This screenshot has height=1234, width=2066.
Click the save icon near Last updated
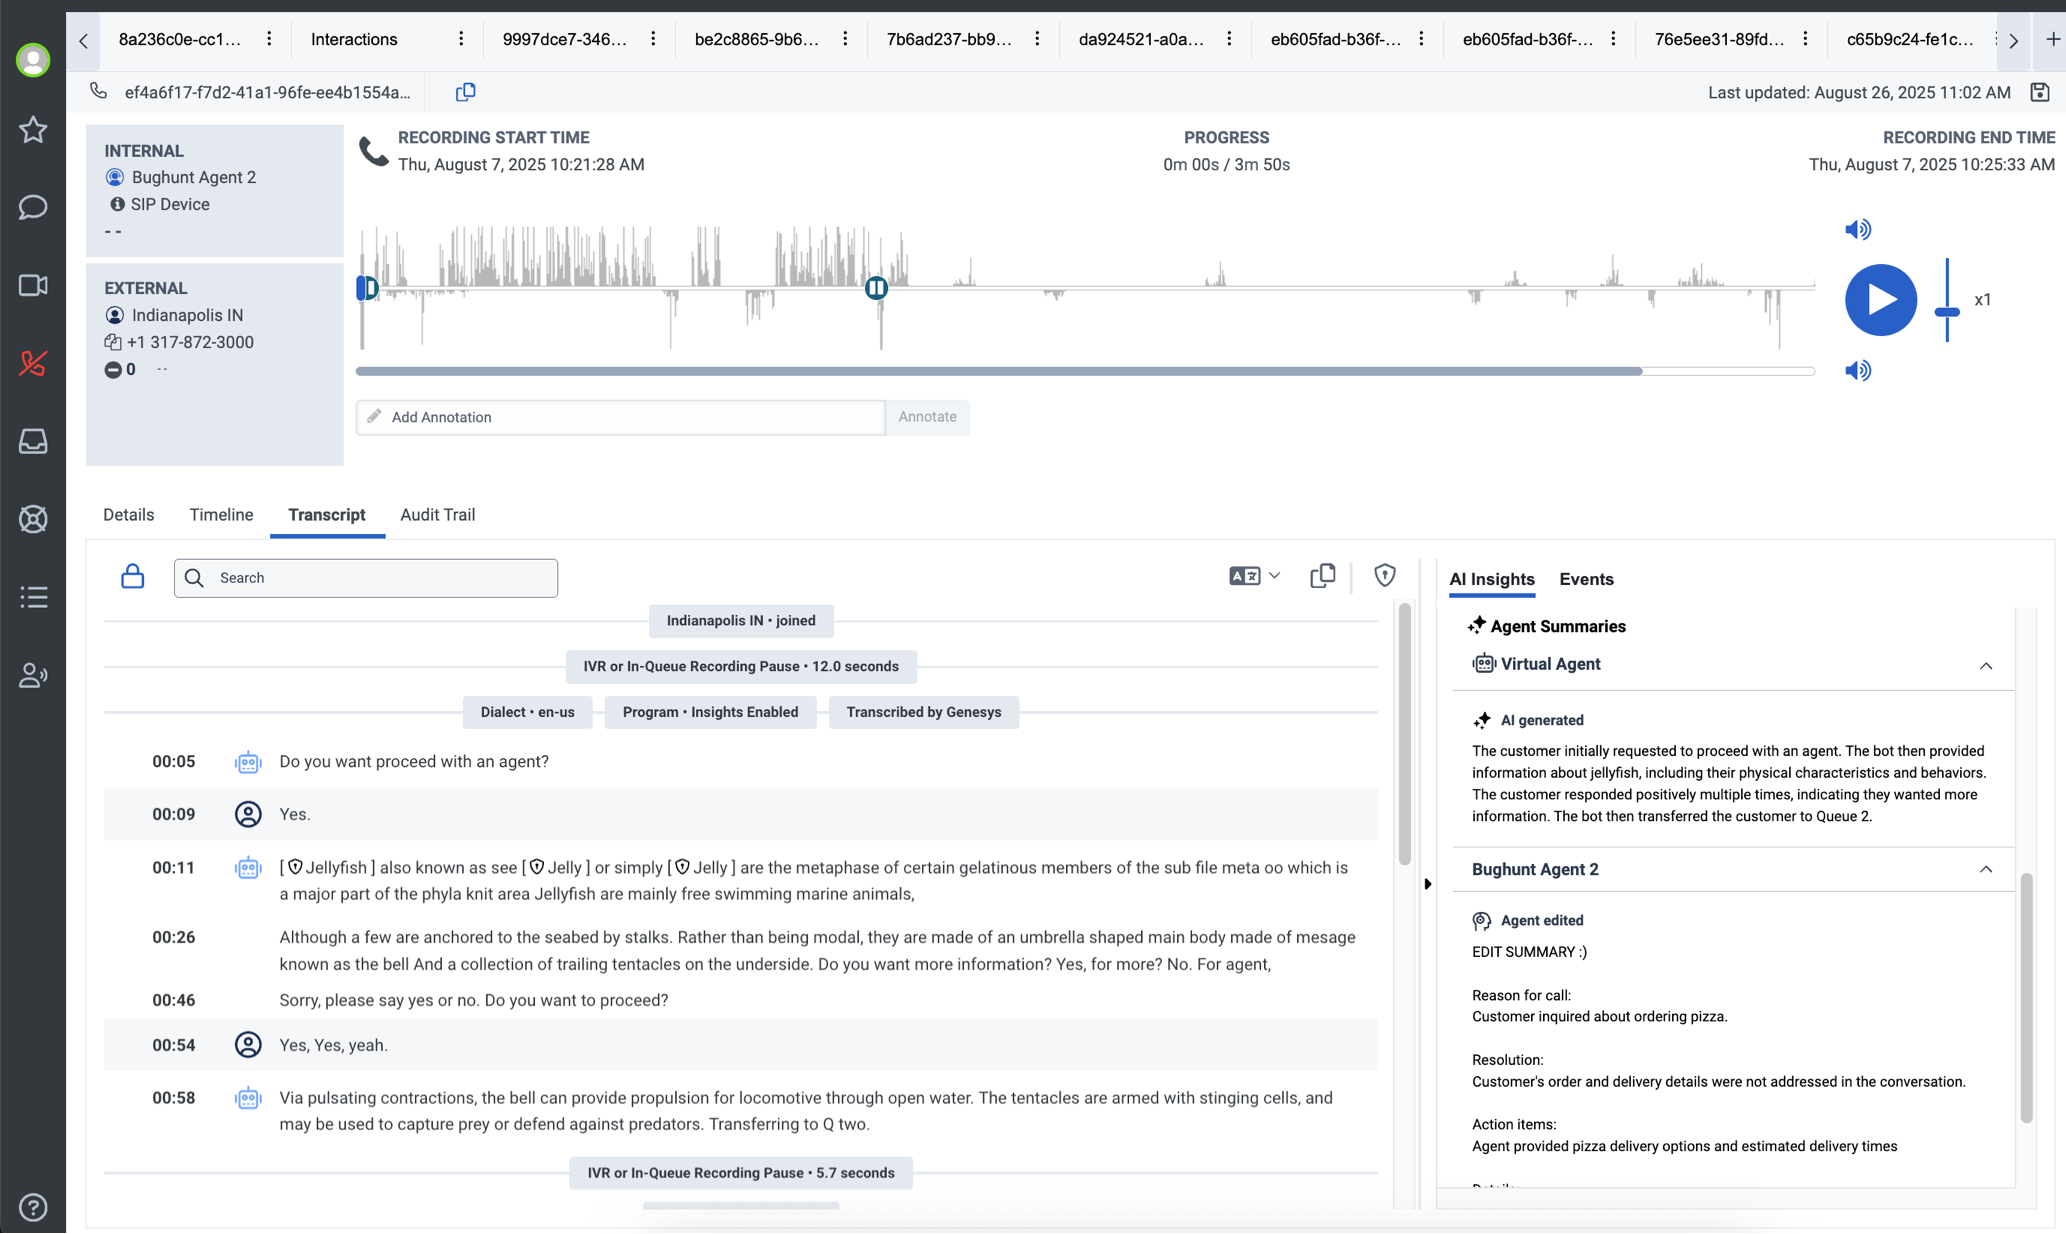(x=2039, y=92)
